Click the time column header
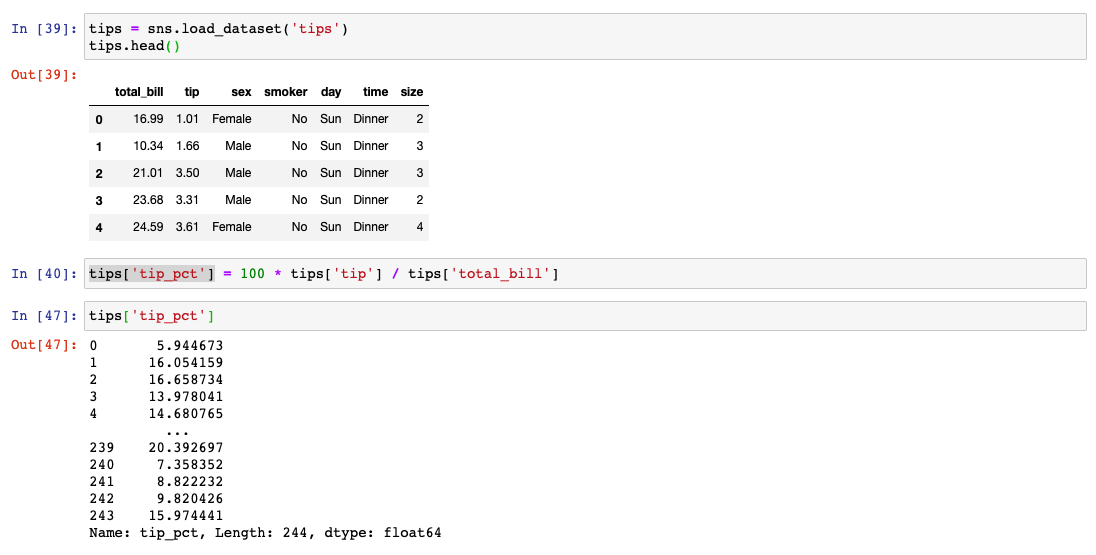The width and height of the screenshot is (1096, 555). pyautogui.click(x=375, y=92)
